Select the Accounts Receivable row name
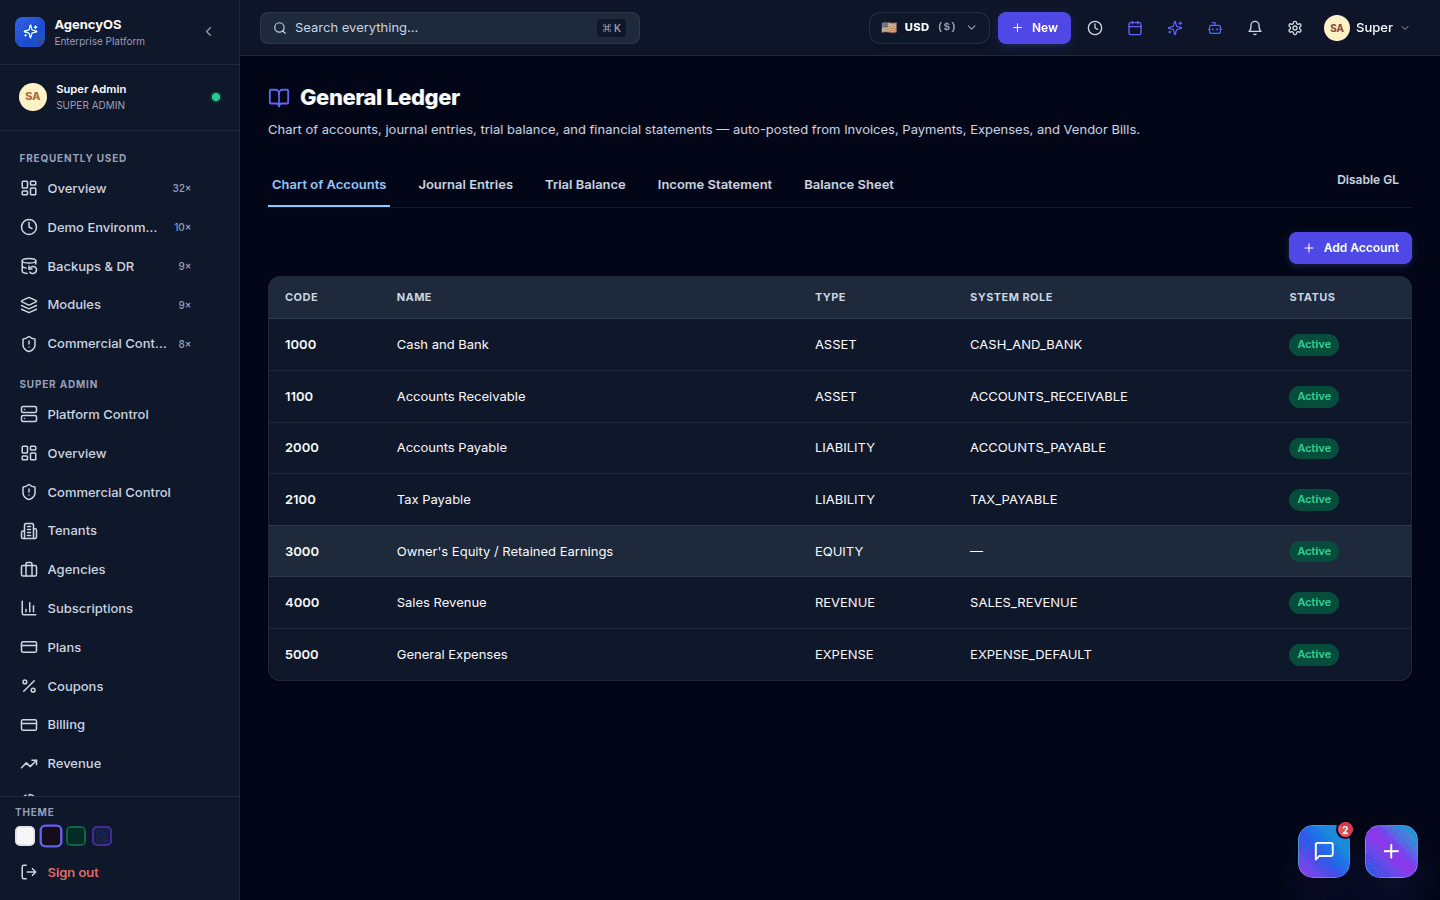 [x=461, y=397]
